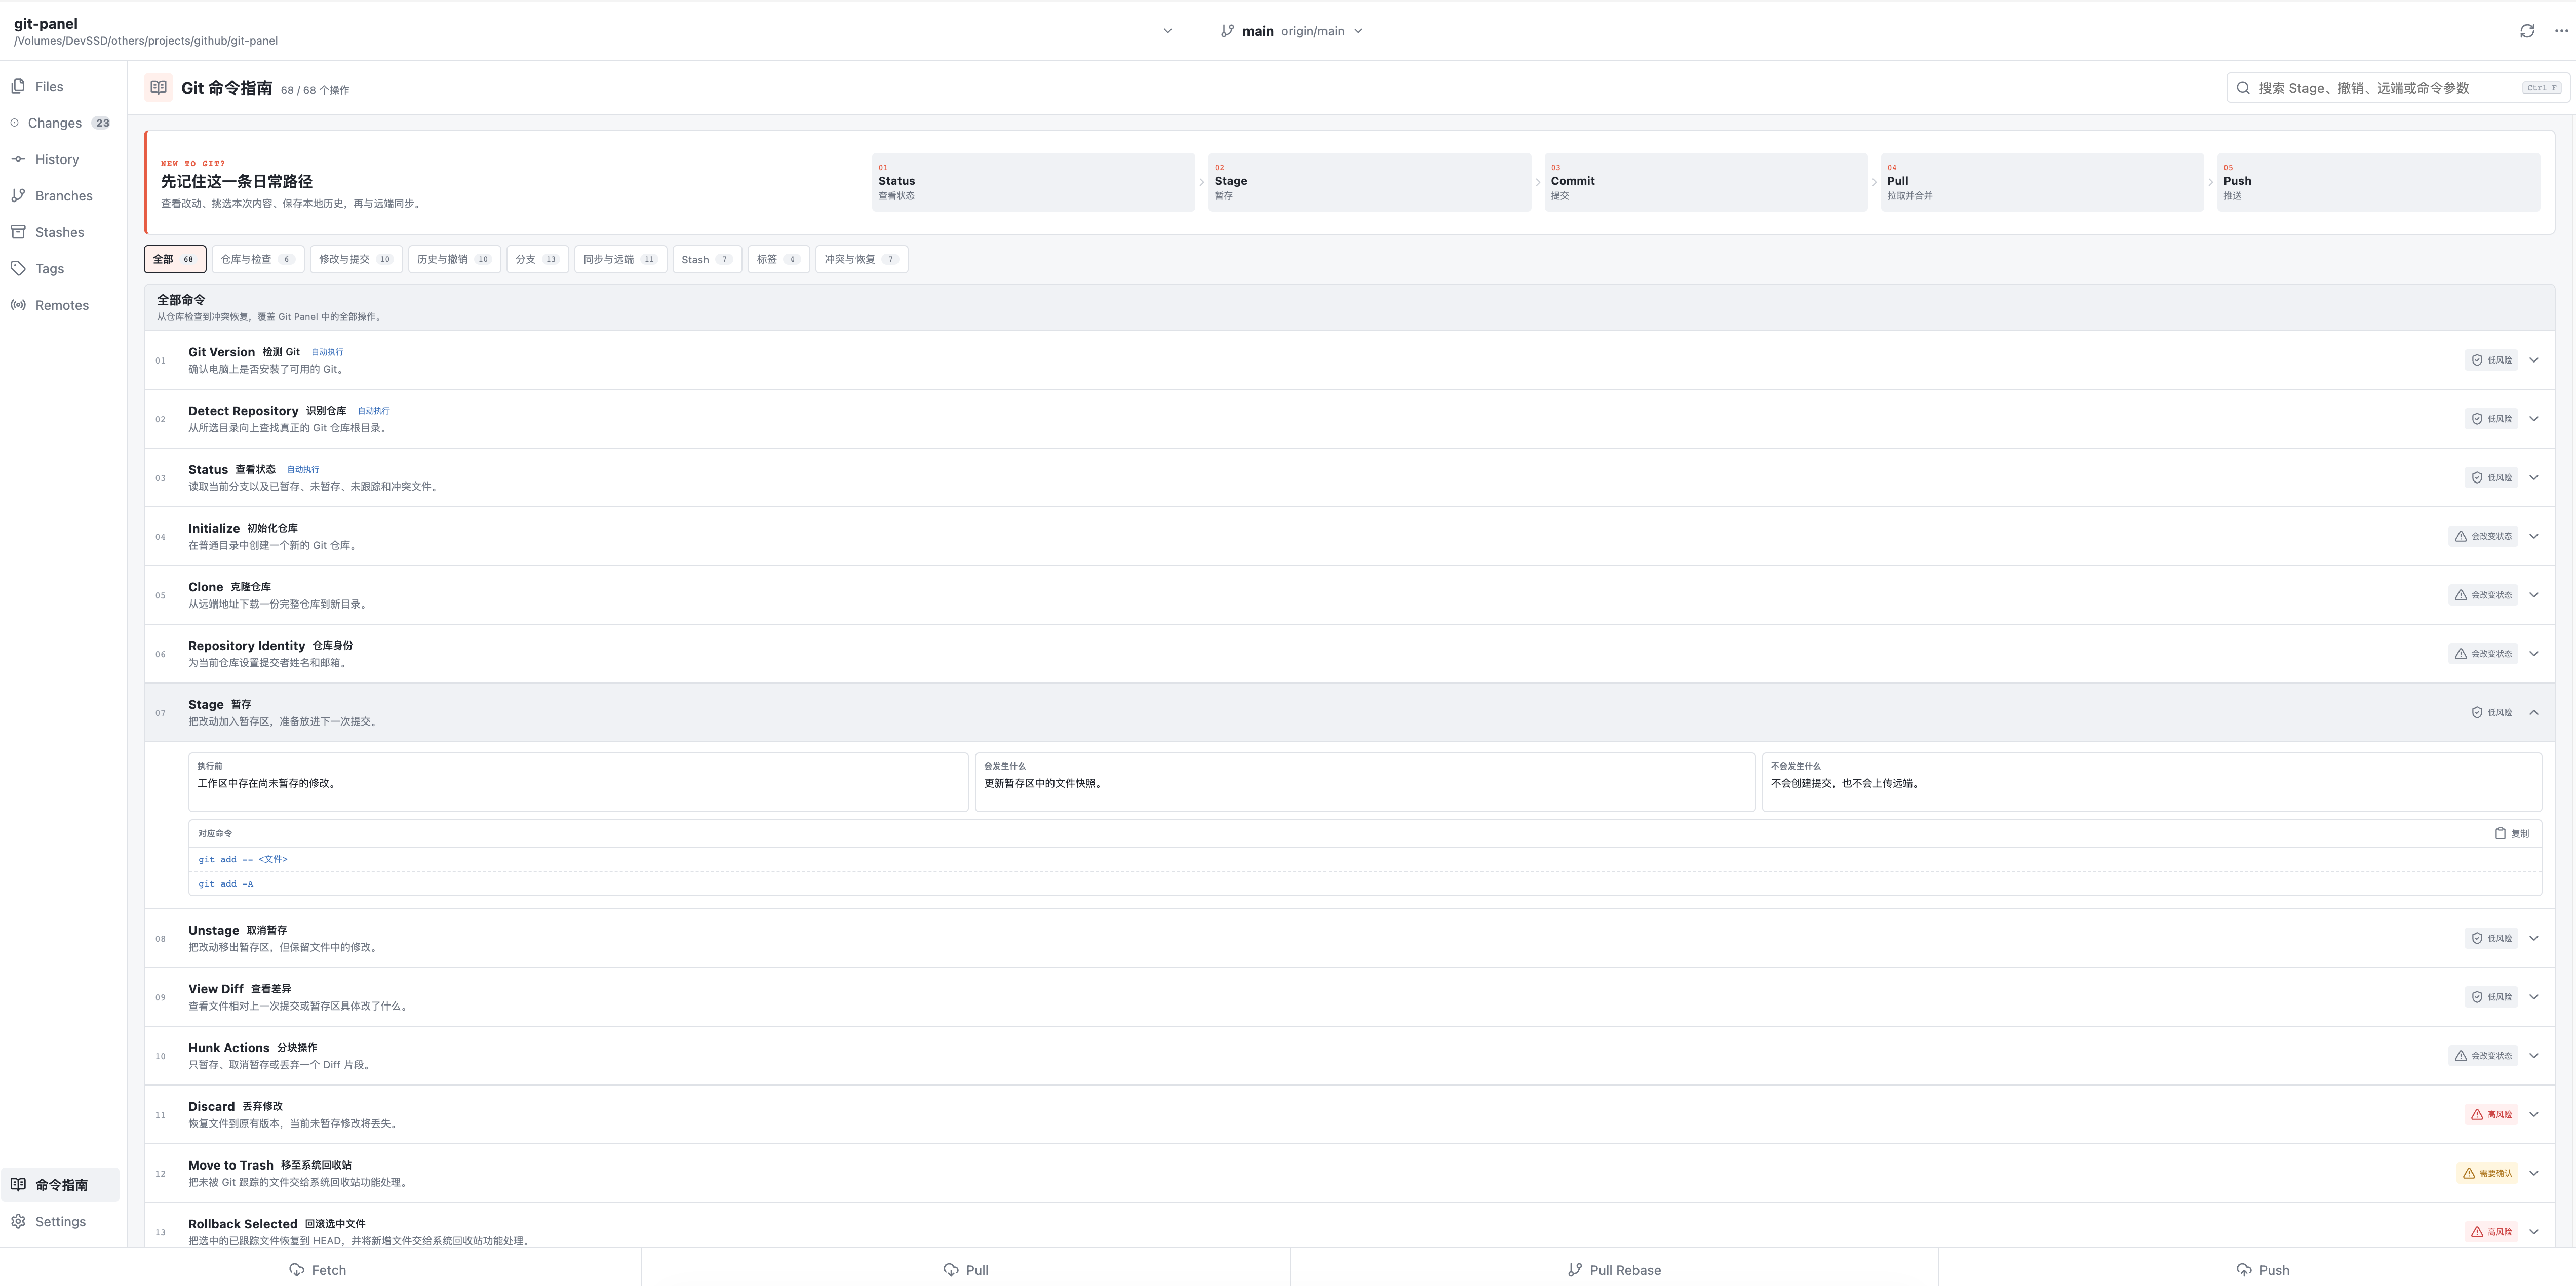
Task: Switch to the Stash category tab
Action: coord(707,260)
